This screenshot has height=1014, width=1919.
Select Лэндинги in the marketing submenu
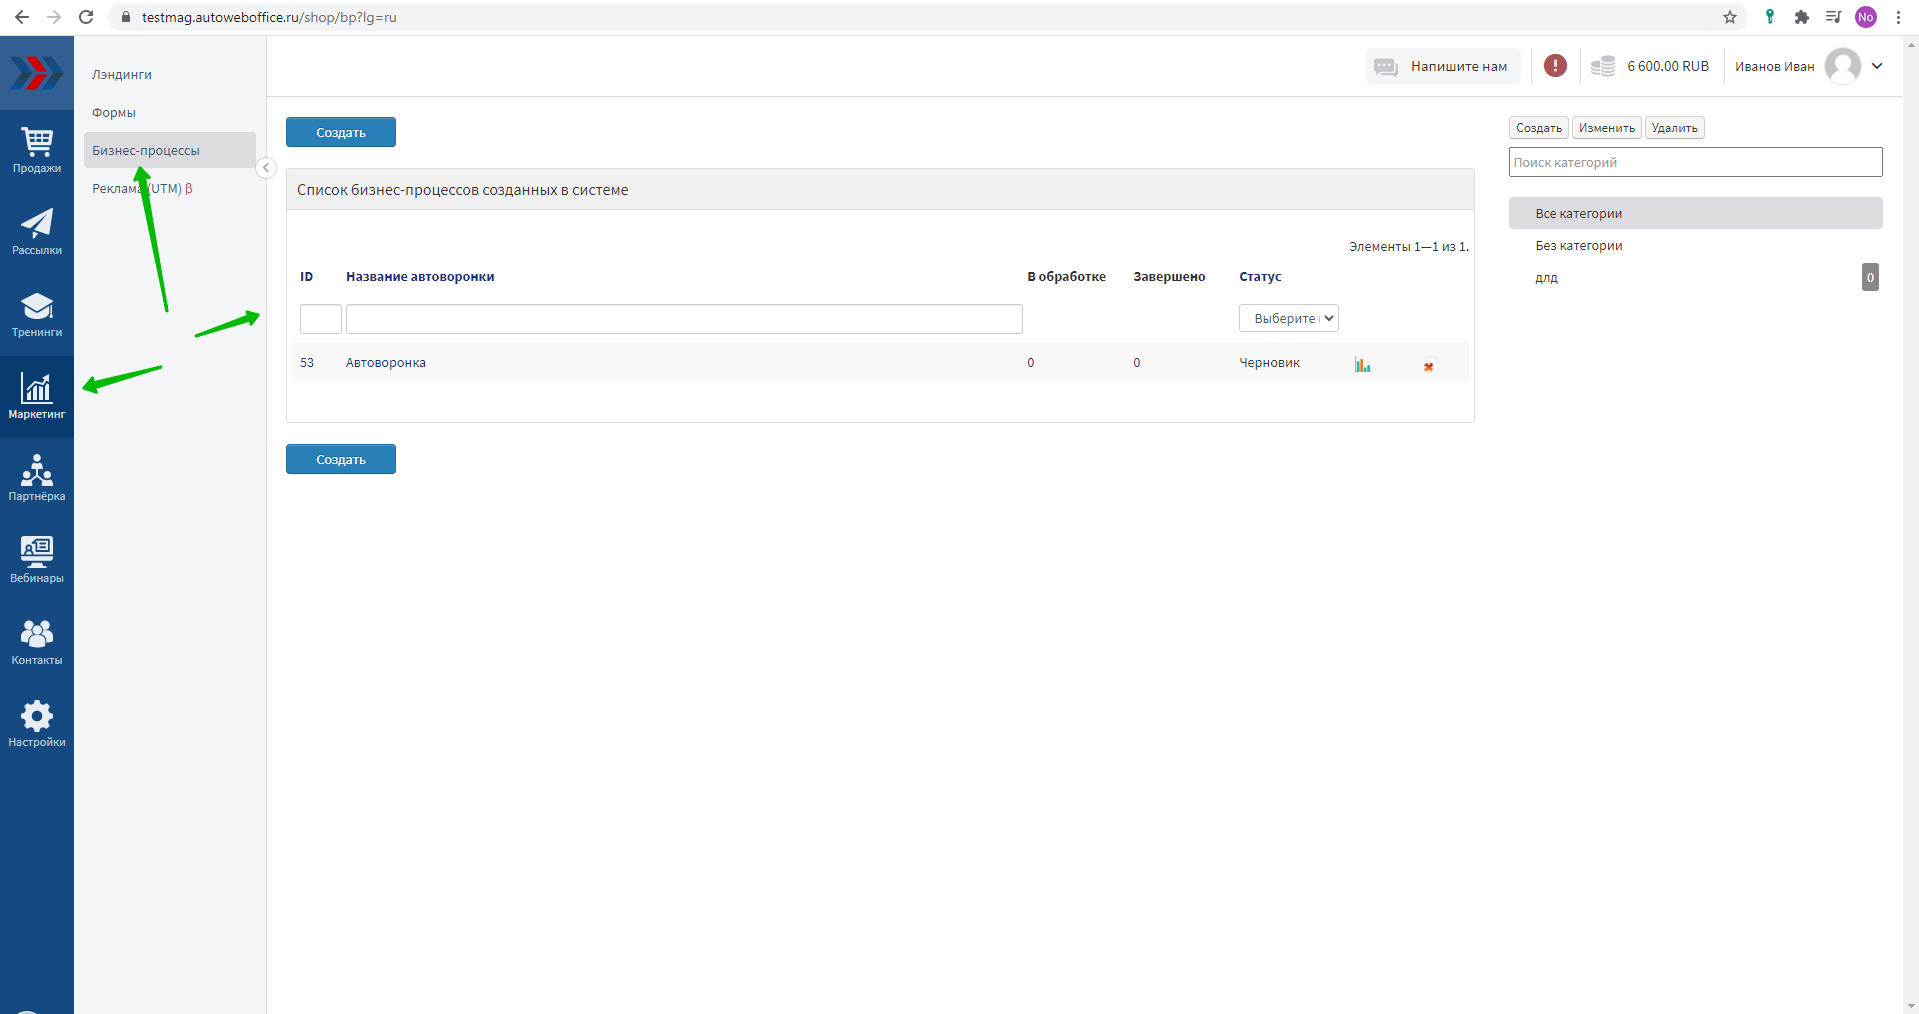coord(122,75)
